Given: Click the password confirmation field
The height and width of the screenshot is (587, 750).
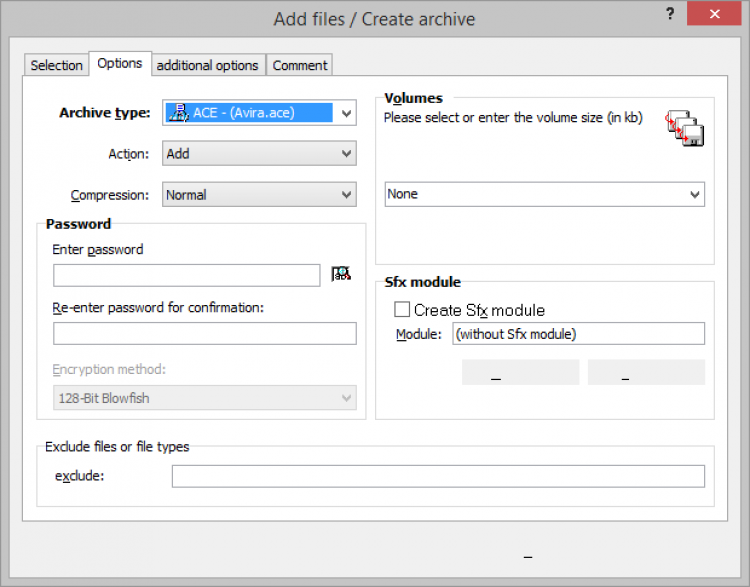Looking at the screenshot, I should tap(204, 333).
